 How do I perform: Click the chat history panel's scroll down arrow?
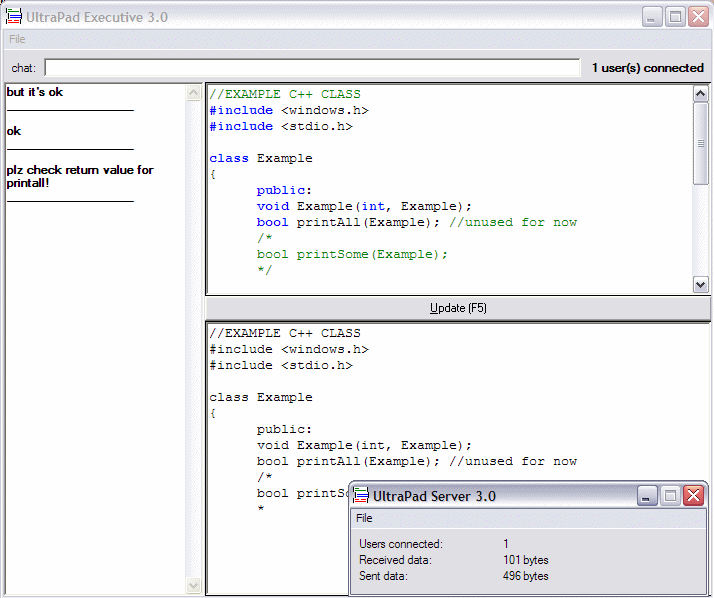(194, 586)
